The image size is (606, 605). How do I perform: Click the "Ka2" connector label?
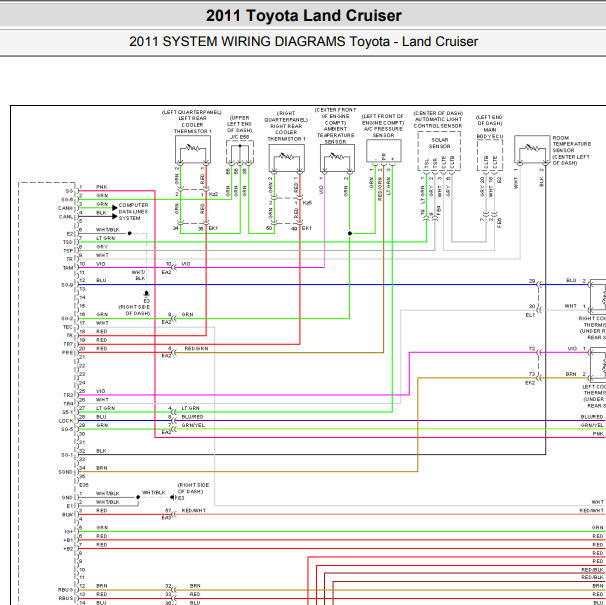[213, 194]
